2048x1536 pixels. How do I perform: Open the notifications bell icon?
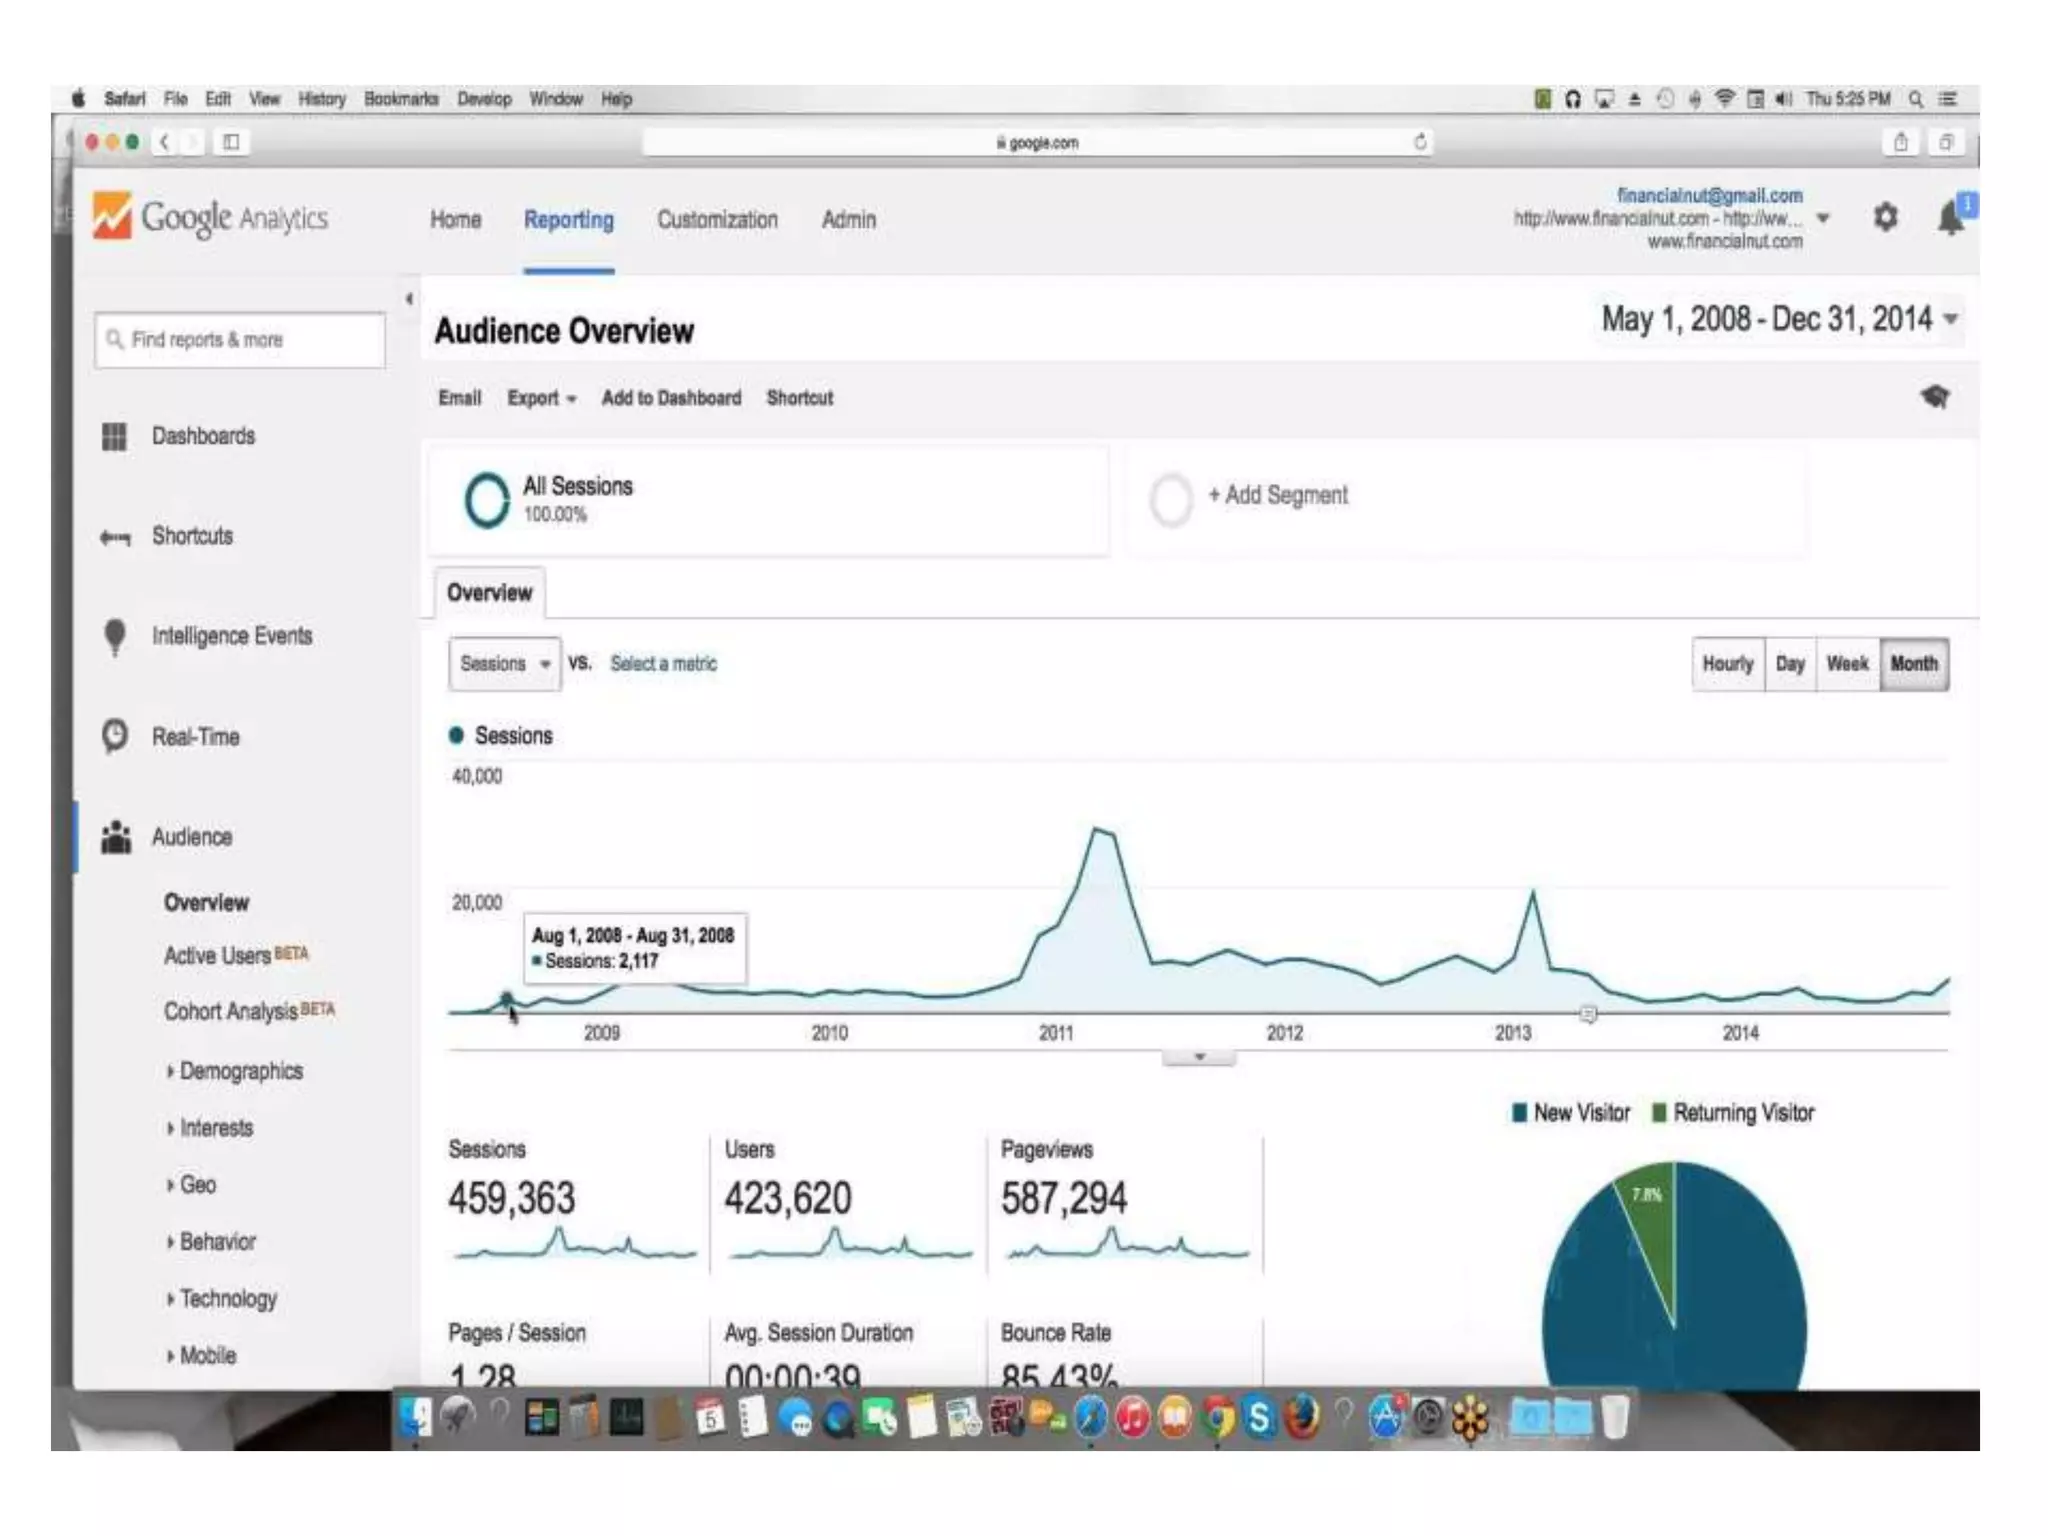point(1950,217)
